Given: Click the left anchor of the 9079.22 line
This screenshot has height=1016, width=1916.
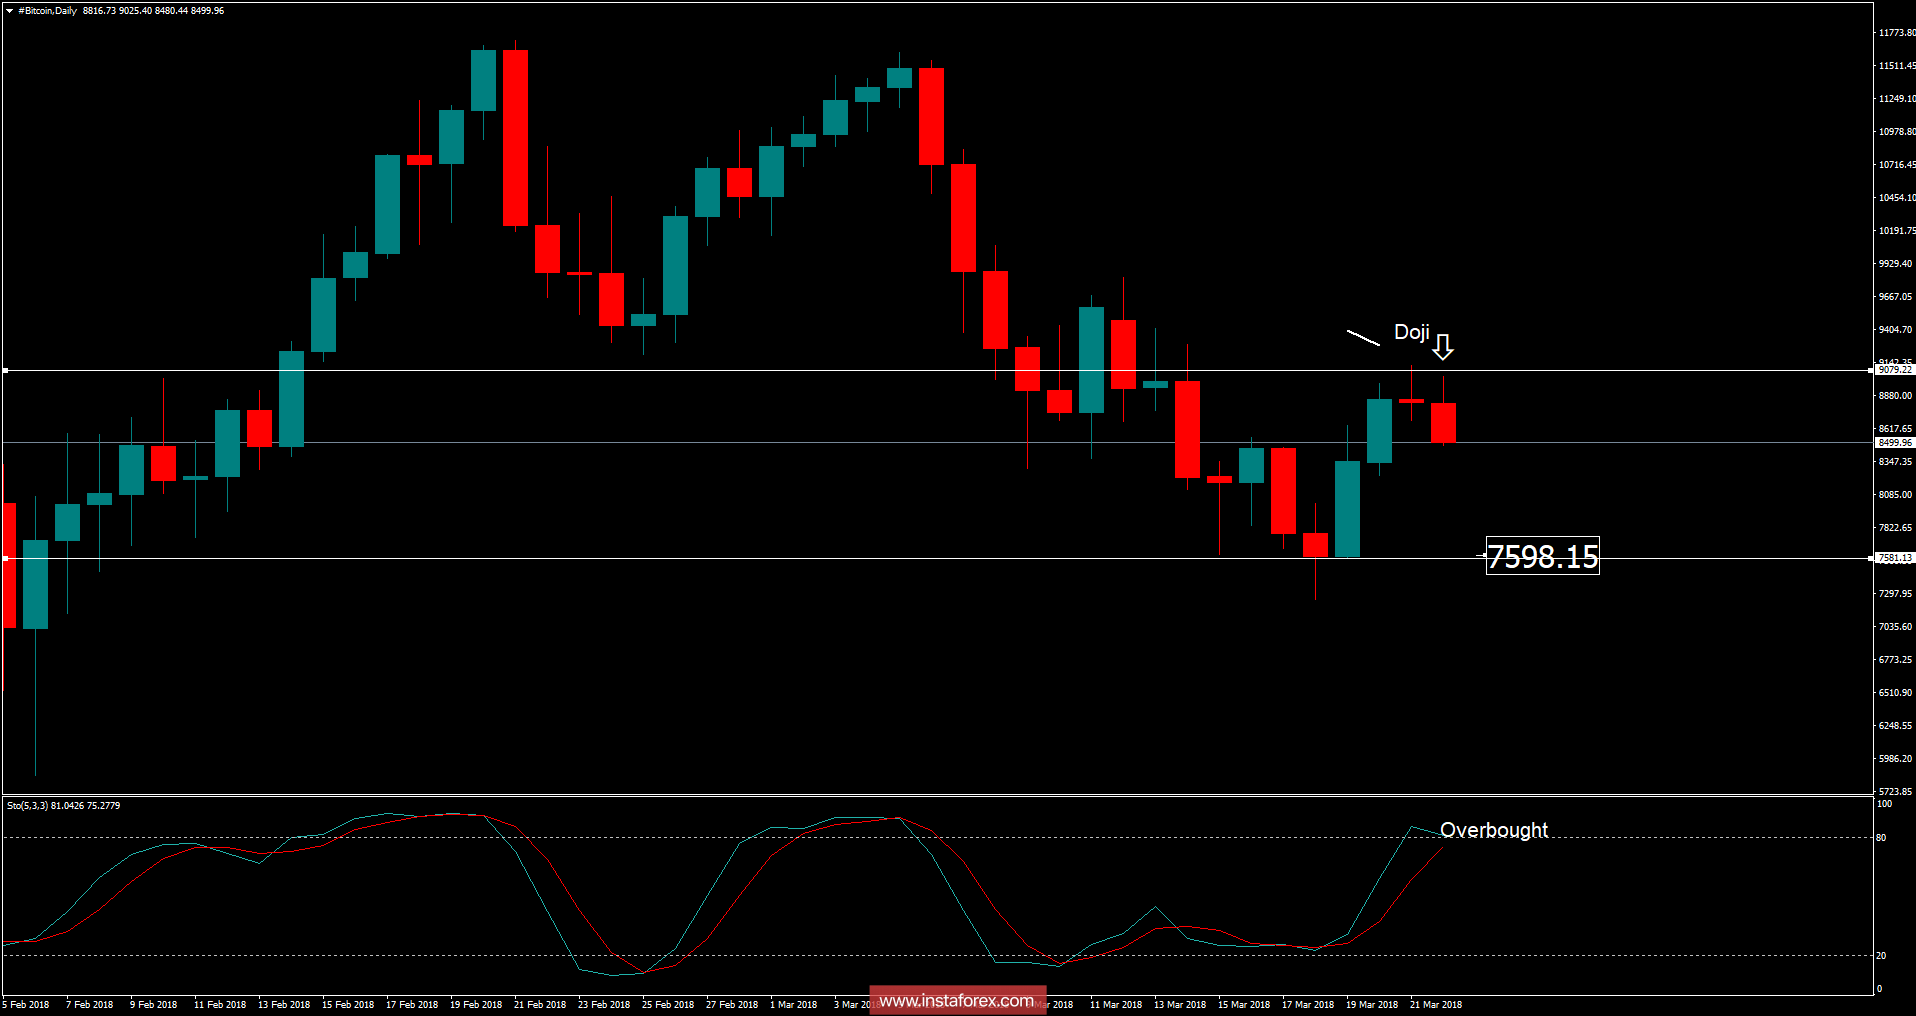Looking at the screenshot, I should click(5, 370).
